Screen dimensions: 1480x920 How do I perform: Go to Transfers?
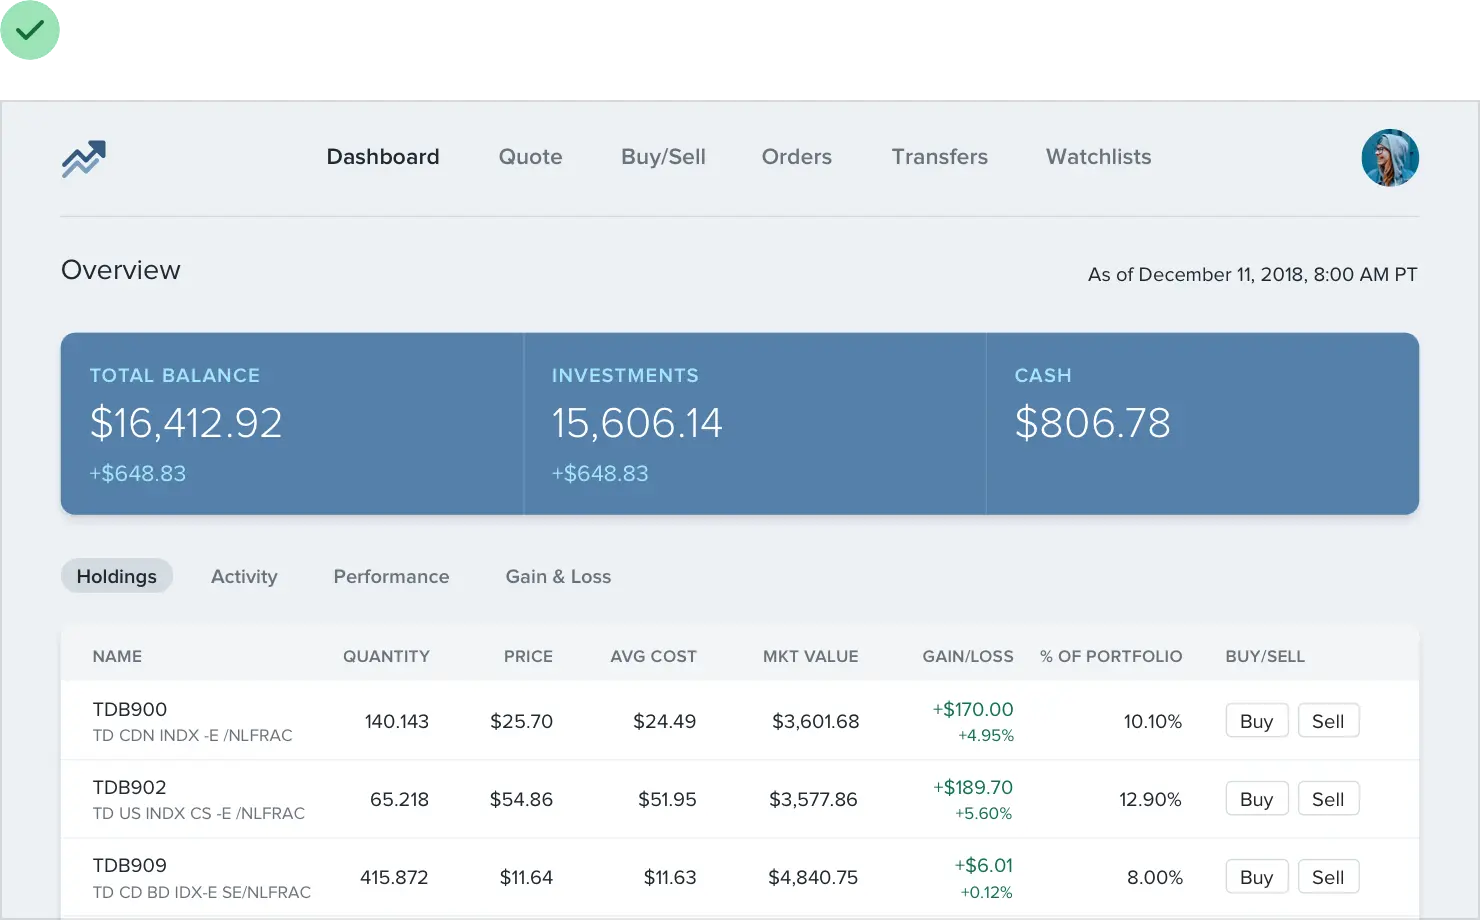[x=939, y=157]
